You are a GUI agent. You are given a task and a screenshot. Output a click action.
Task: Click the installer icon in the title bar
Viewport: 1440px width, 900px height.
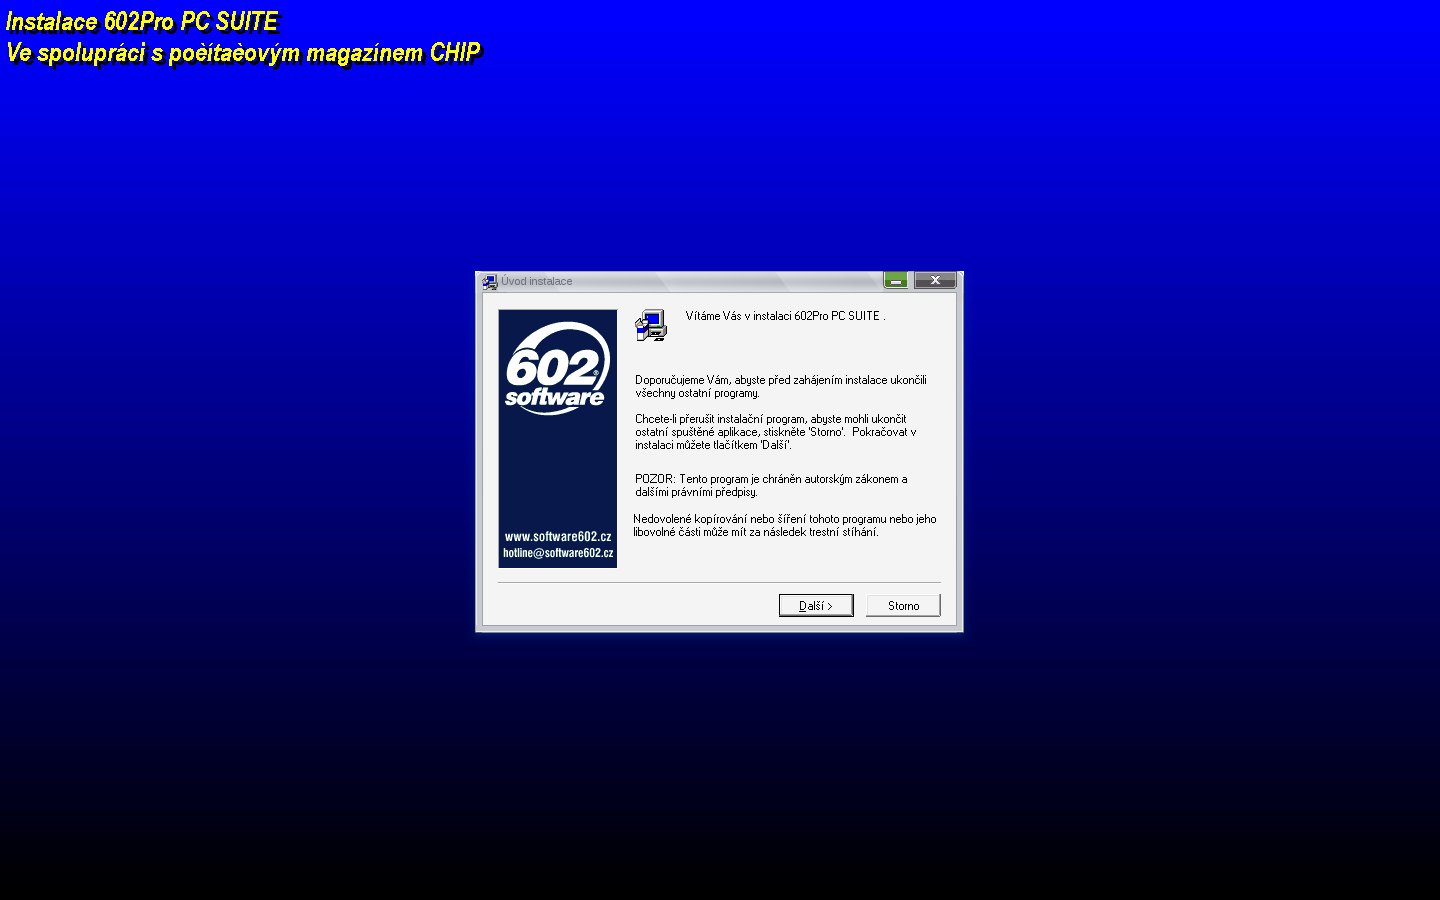click(490, 282)
